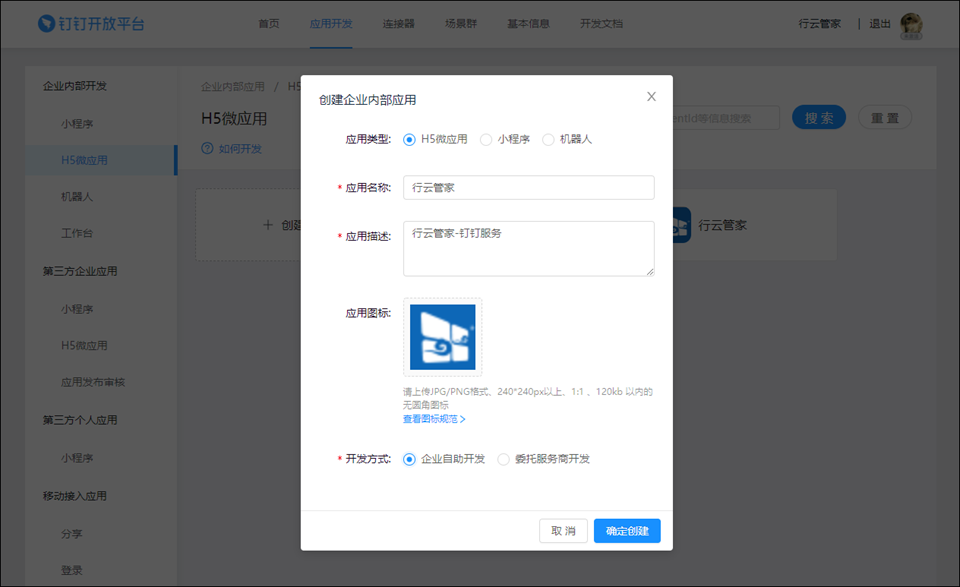Image resolution: width=960 pixels, height=587 pixels.
Task: Click the user avatar in top right
Action: pos(911,25)
